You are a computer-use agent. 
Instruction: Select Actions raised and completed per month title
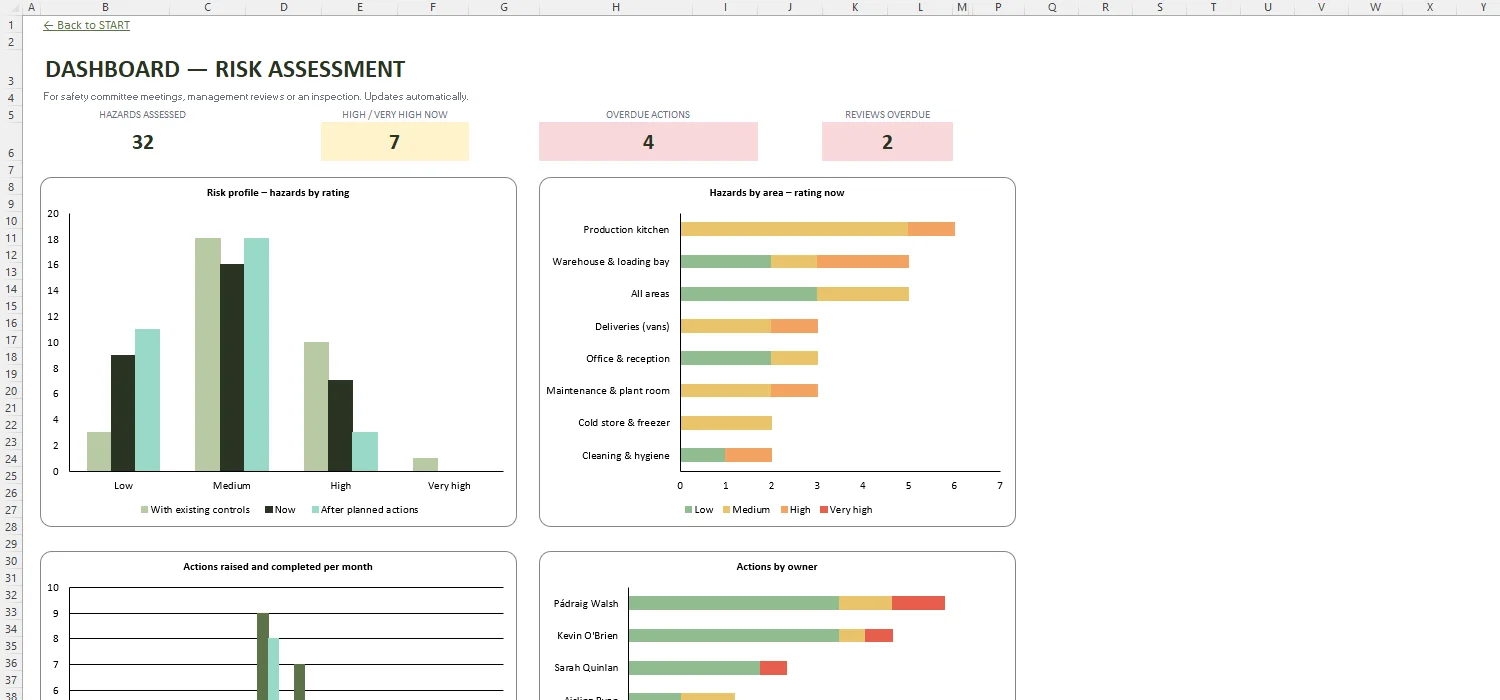pyautogui.click(x=278, y=567)
